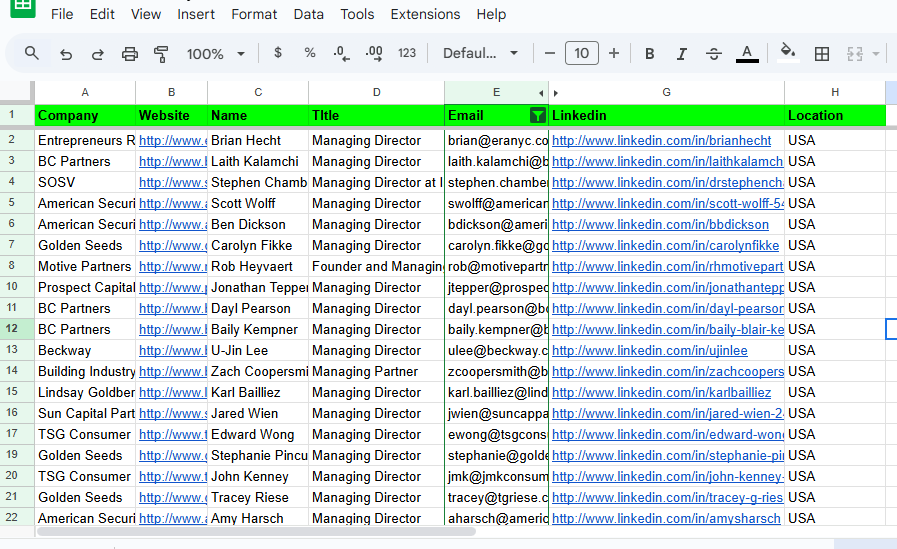This screenshot has height=549, width=897.
Task: Expand hidden column with left arrow
Action: (x=541, y=93)
